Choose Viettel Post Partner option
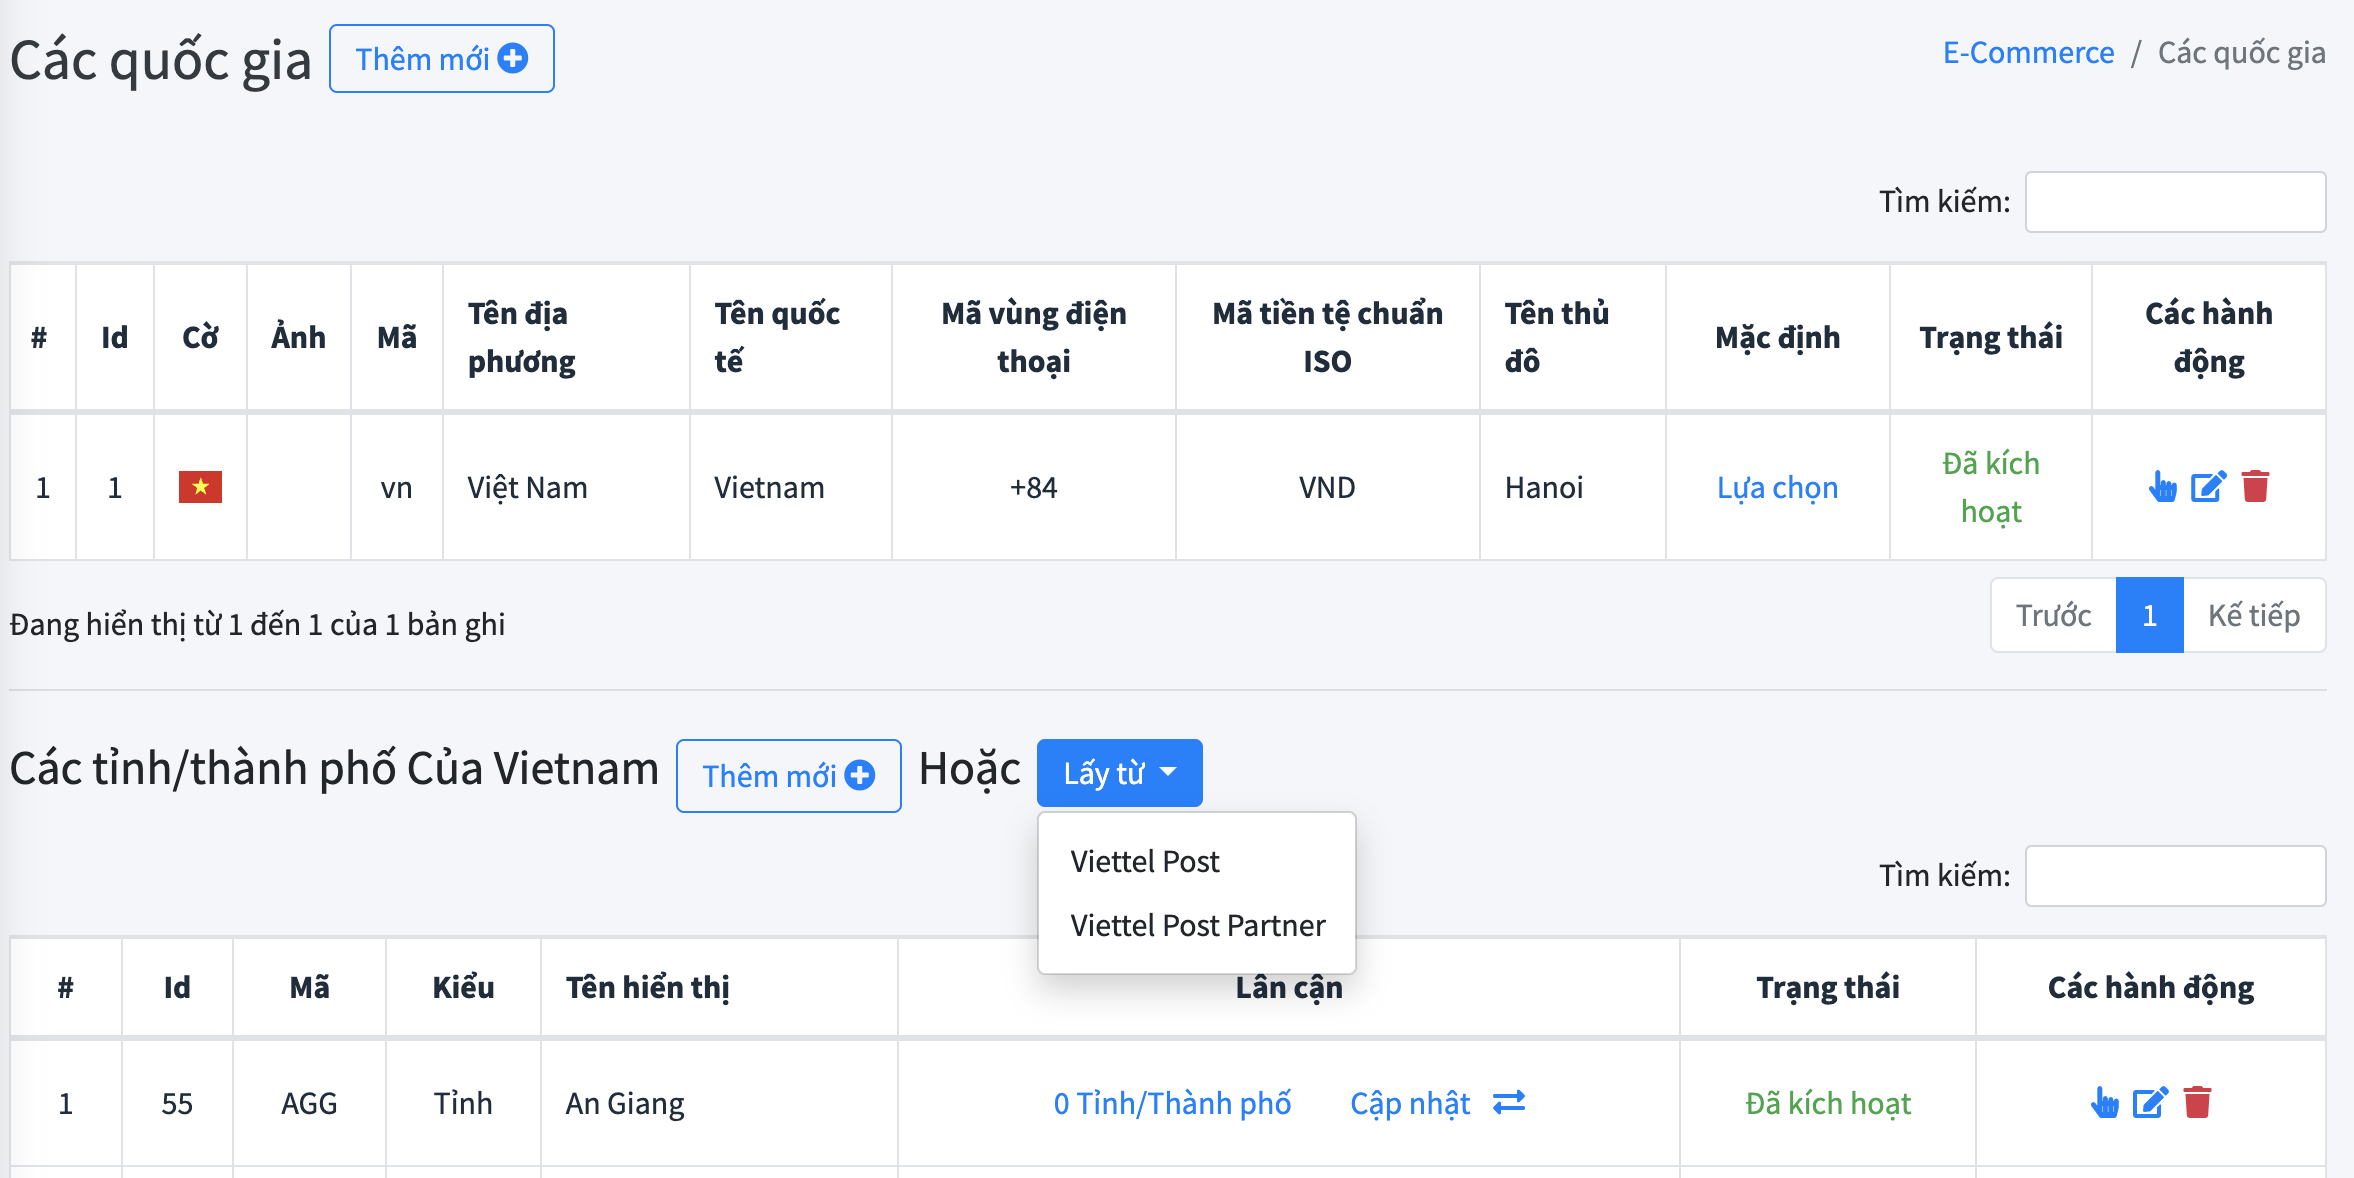The image size is (2354, 1178). 1197,925
